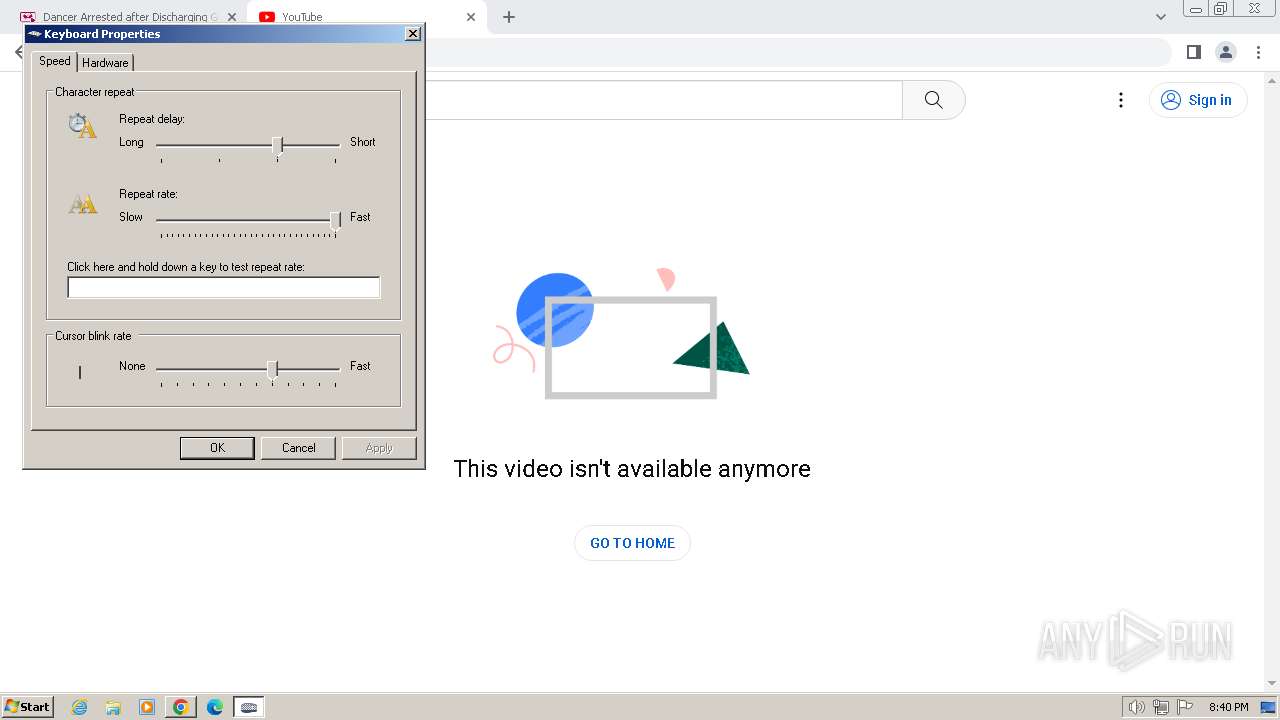
Task: Open the Chrome profile menu
Action: click(x=1225, y=52)
